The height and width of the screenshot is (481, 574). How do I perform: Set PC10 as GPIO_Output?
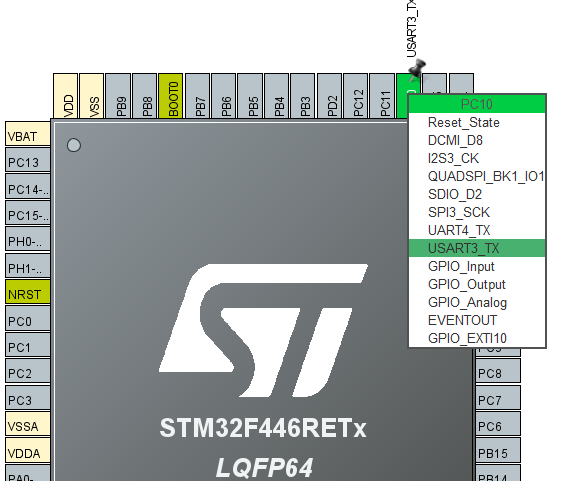tap(477, 284)
